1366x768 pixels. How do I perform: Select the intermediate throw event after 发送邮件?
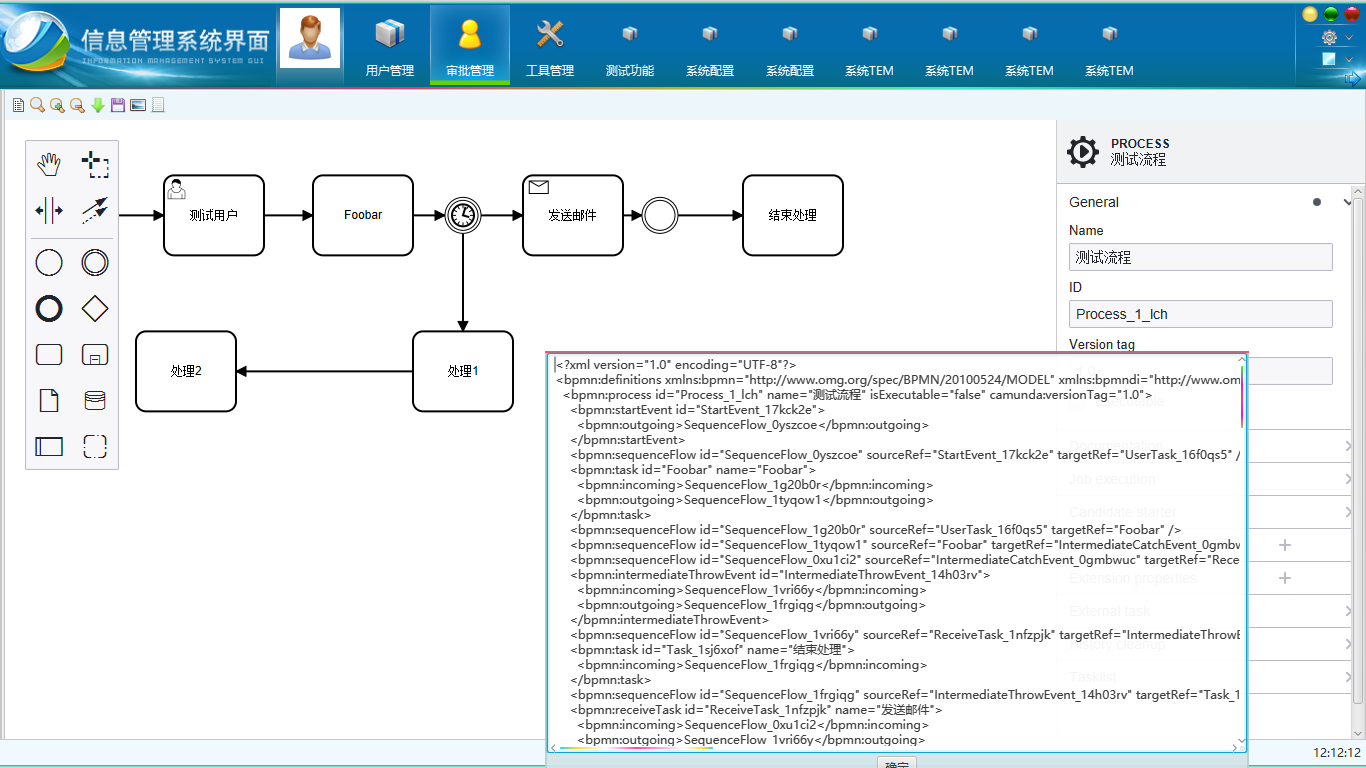point(660,215)
